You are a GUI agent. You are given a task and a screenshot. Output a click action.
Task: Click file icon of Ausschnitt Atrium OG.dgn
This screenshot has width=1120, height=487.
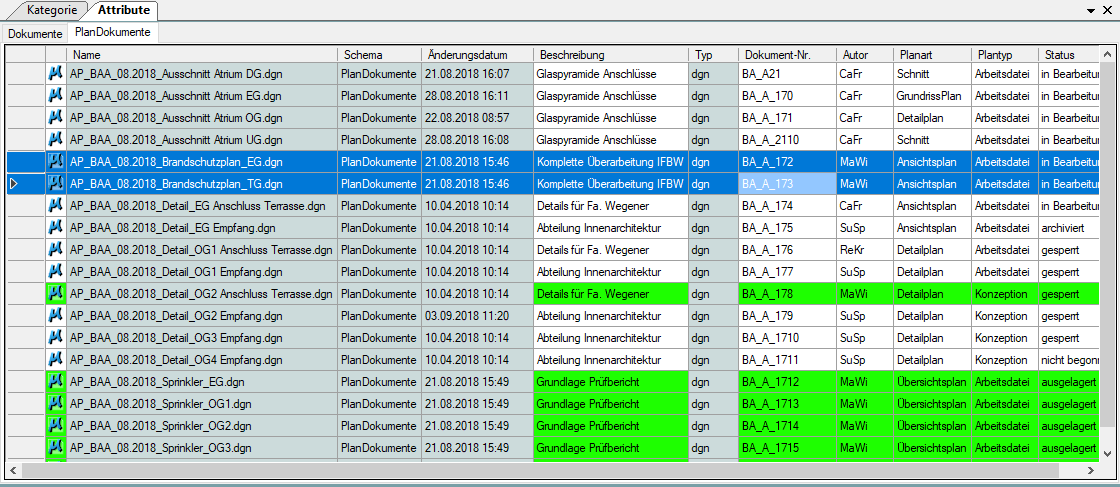pyautogui.click(x=56, y=118)
